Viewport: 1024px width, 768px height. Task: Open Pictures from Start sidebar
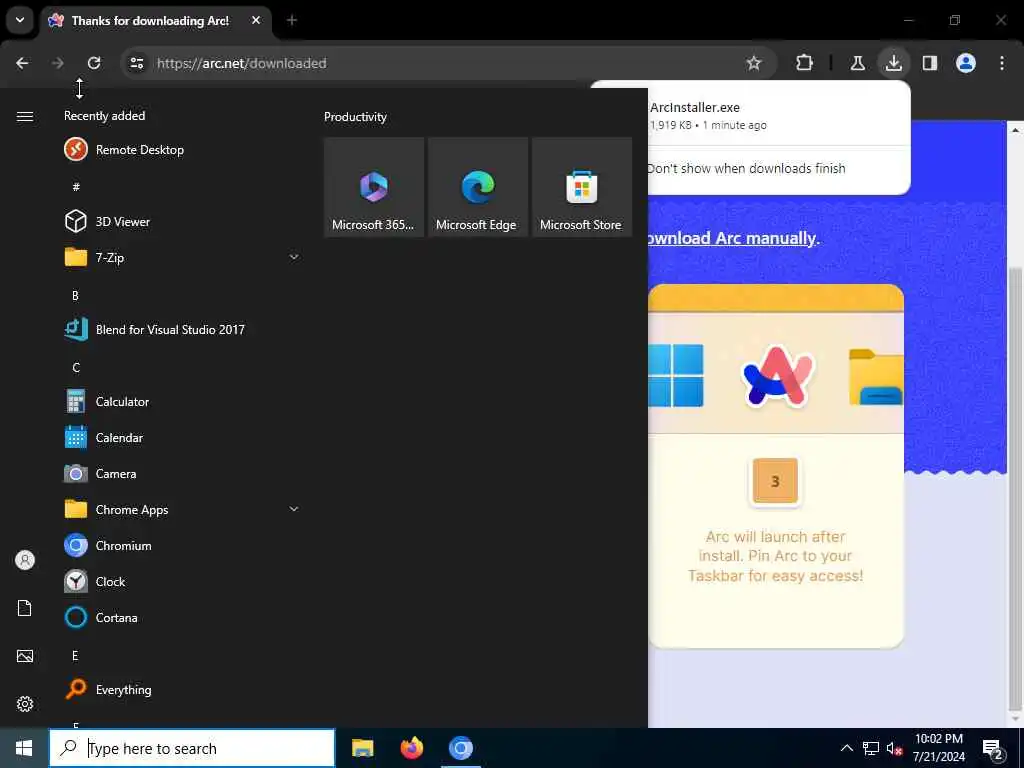25,656
